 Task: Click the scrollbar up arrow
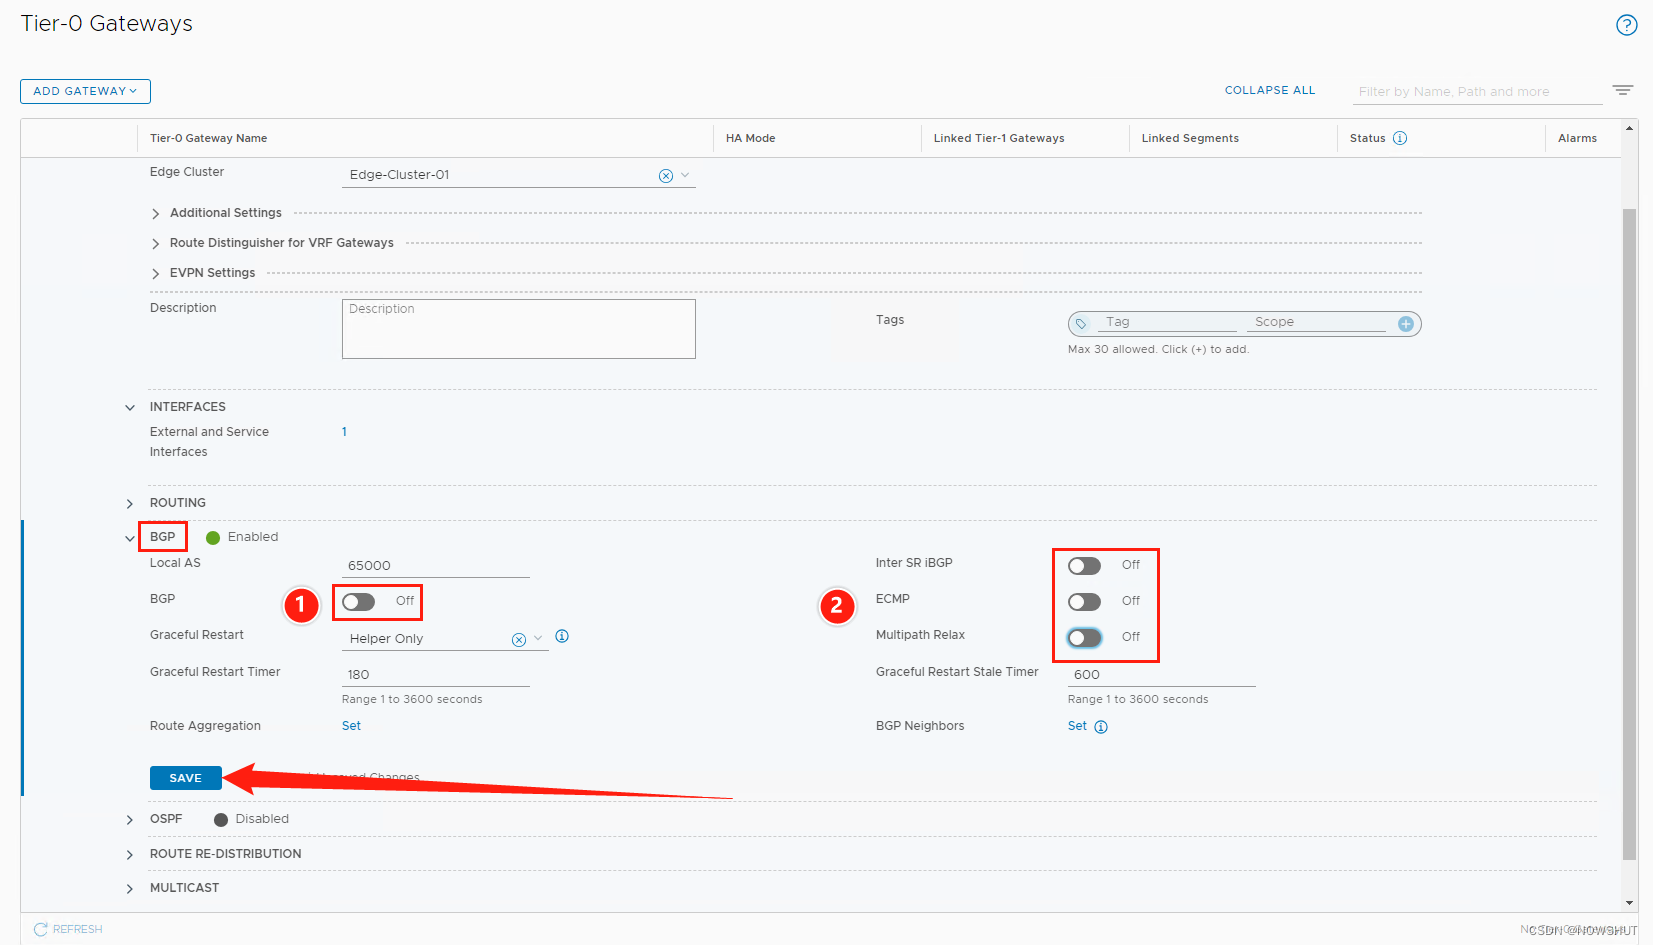(1630, 128)
